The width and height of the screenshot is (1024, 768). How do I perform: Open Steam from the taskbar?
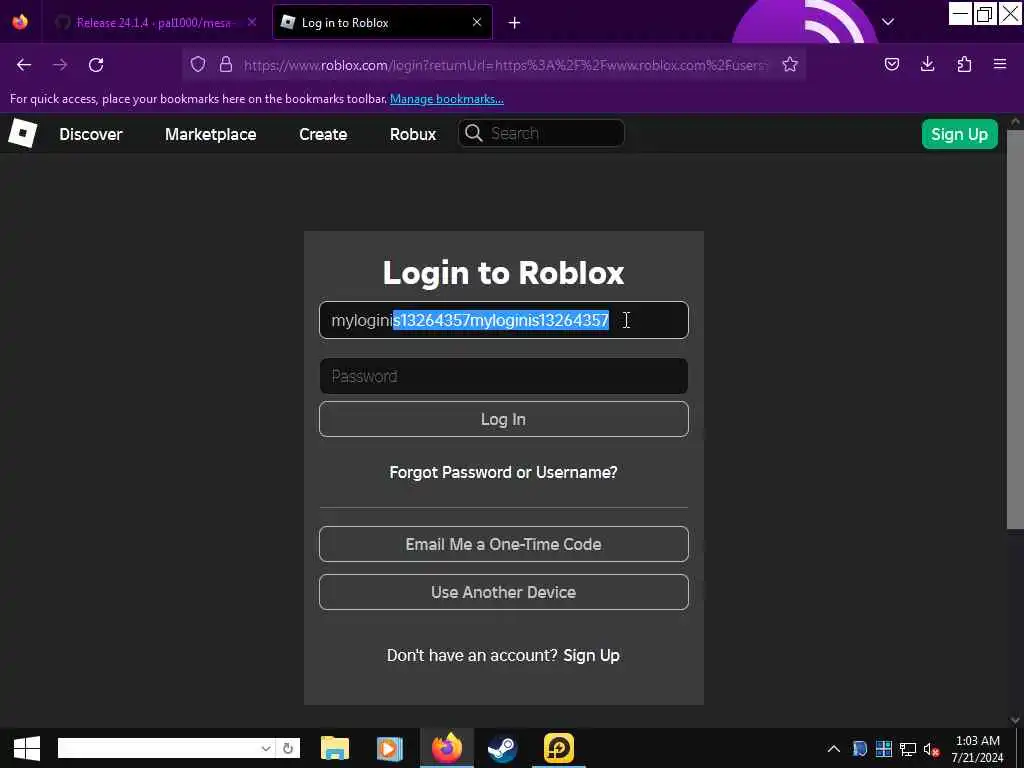pos(502,748)
